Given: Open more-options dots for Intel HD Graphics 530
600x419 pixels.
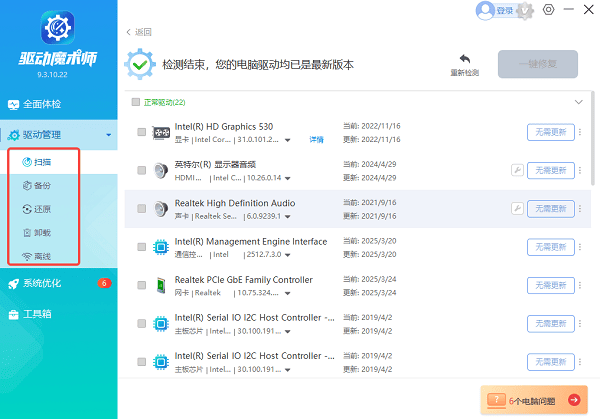Looking at the screenshot, I should pos(580,132).
